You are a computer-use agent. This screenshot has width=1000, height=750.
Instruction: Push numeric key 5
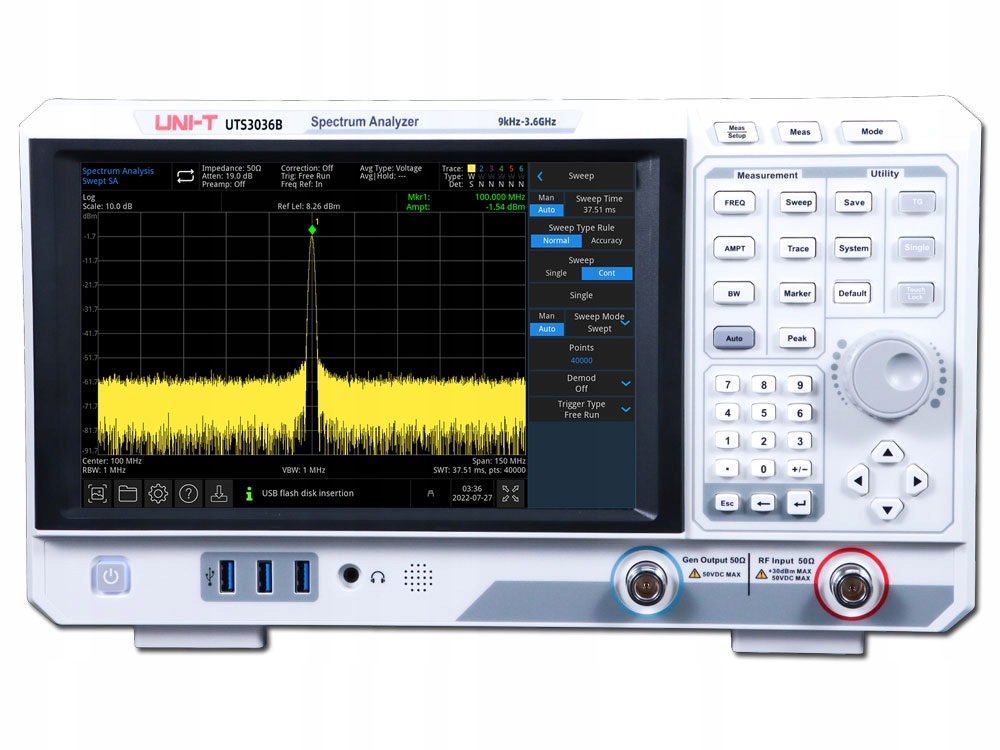(763, 413)
